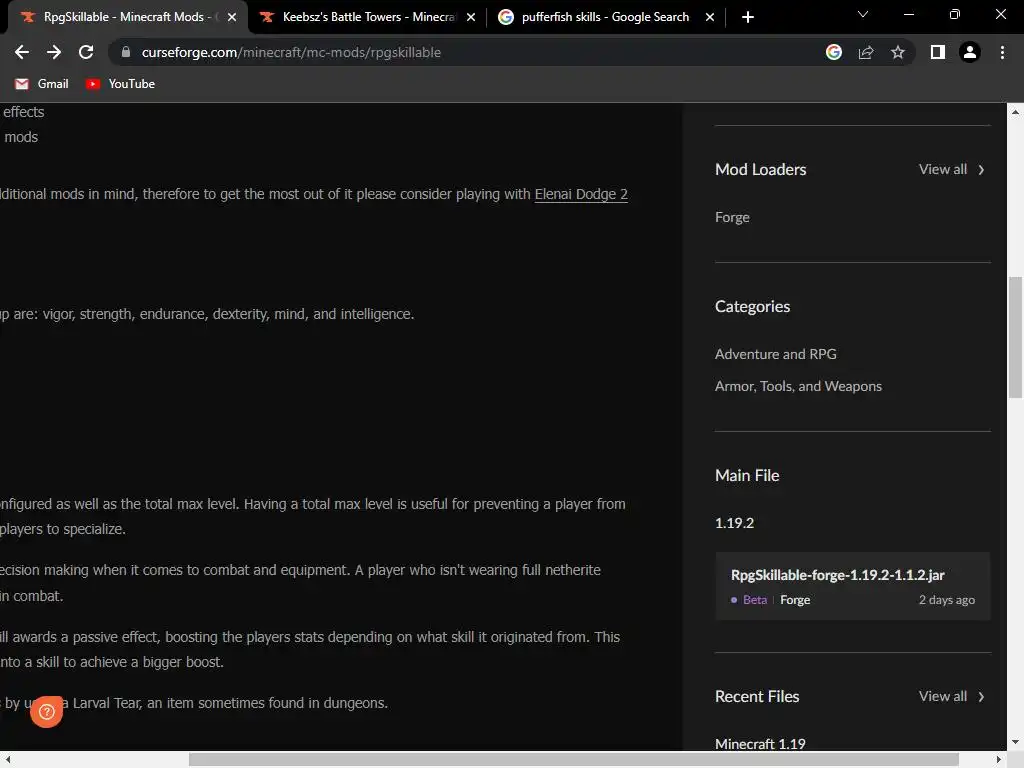Reload the CurseForge page
This screenshot has width=1024, height=768.
86,52
